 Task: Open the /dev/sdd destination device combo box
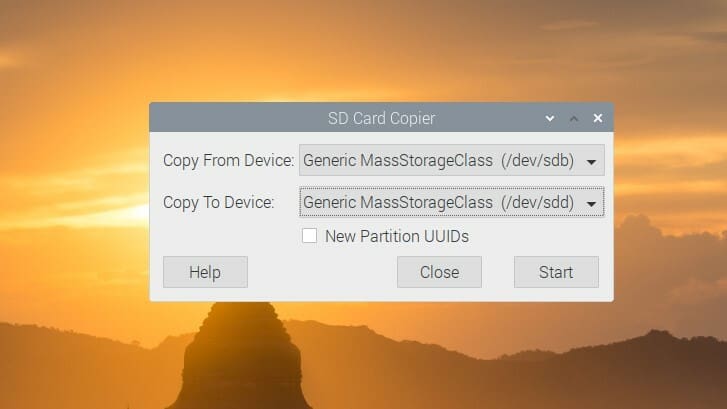[x=452, y=202]
